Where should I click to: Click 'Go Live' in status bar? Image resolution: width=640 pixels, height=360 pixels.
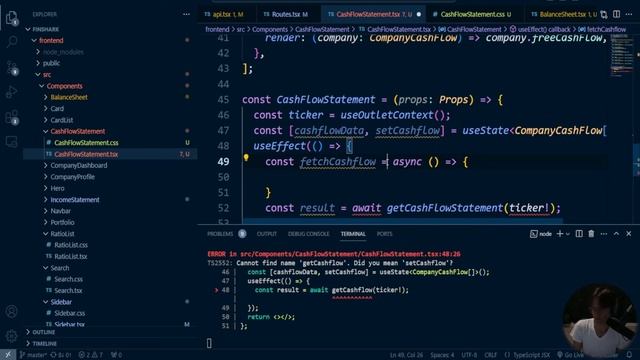571,355
